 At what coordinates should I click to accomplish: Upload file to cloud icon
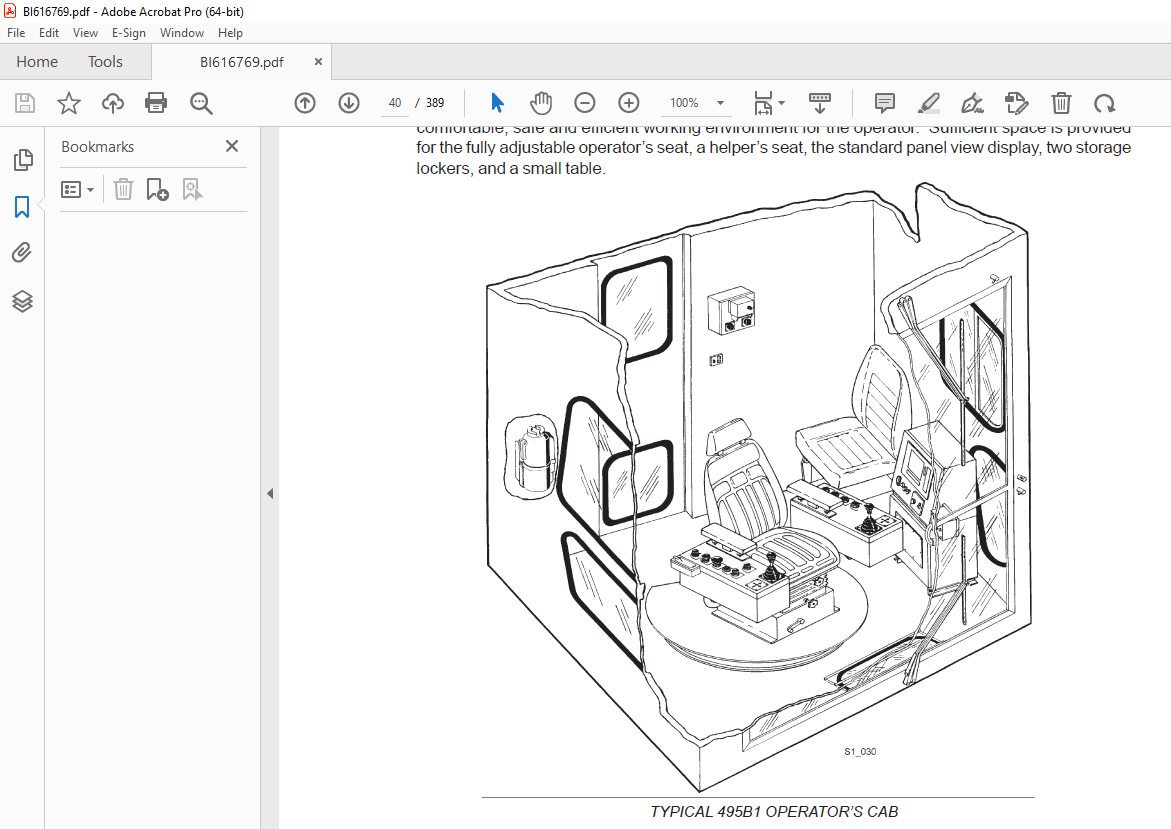(113, 103)
